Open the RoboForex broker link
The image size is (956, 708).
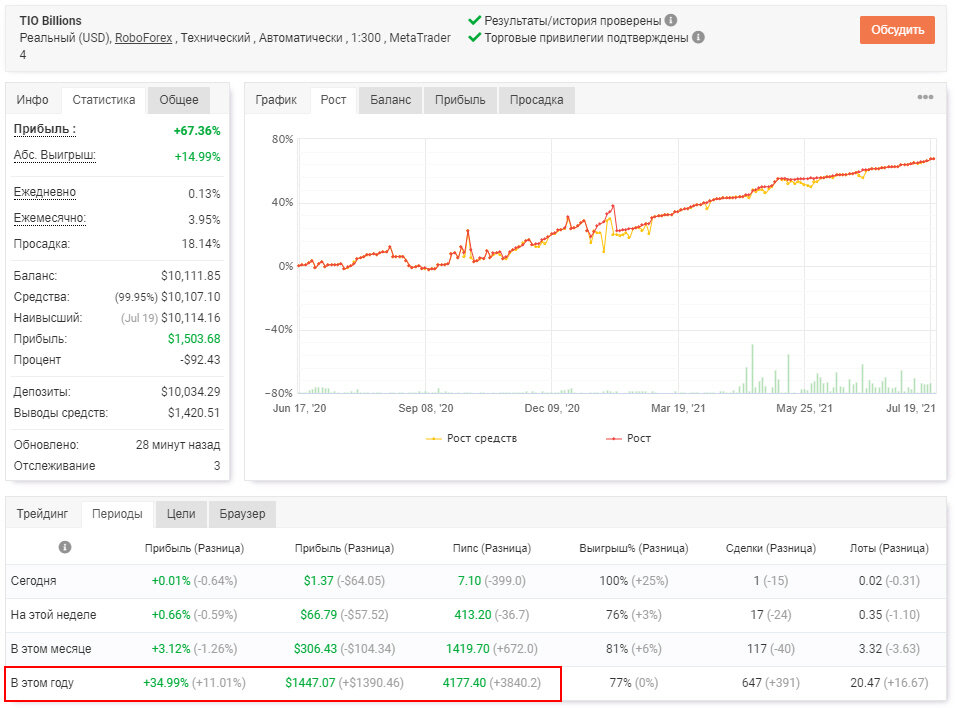click(143, 38)
